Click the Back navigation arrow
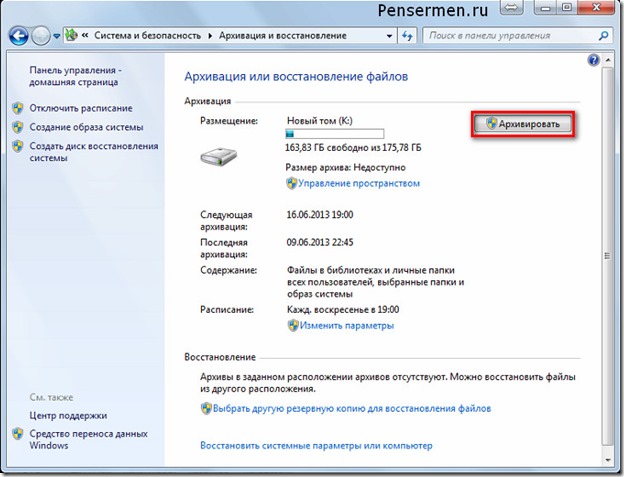 point(18,36)
